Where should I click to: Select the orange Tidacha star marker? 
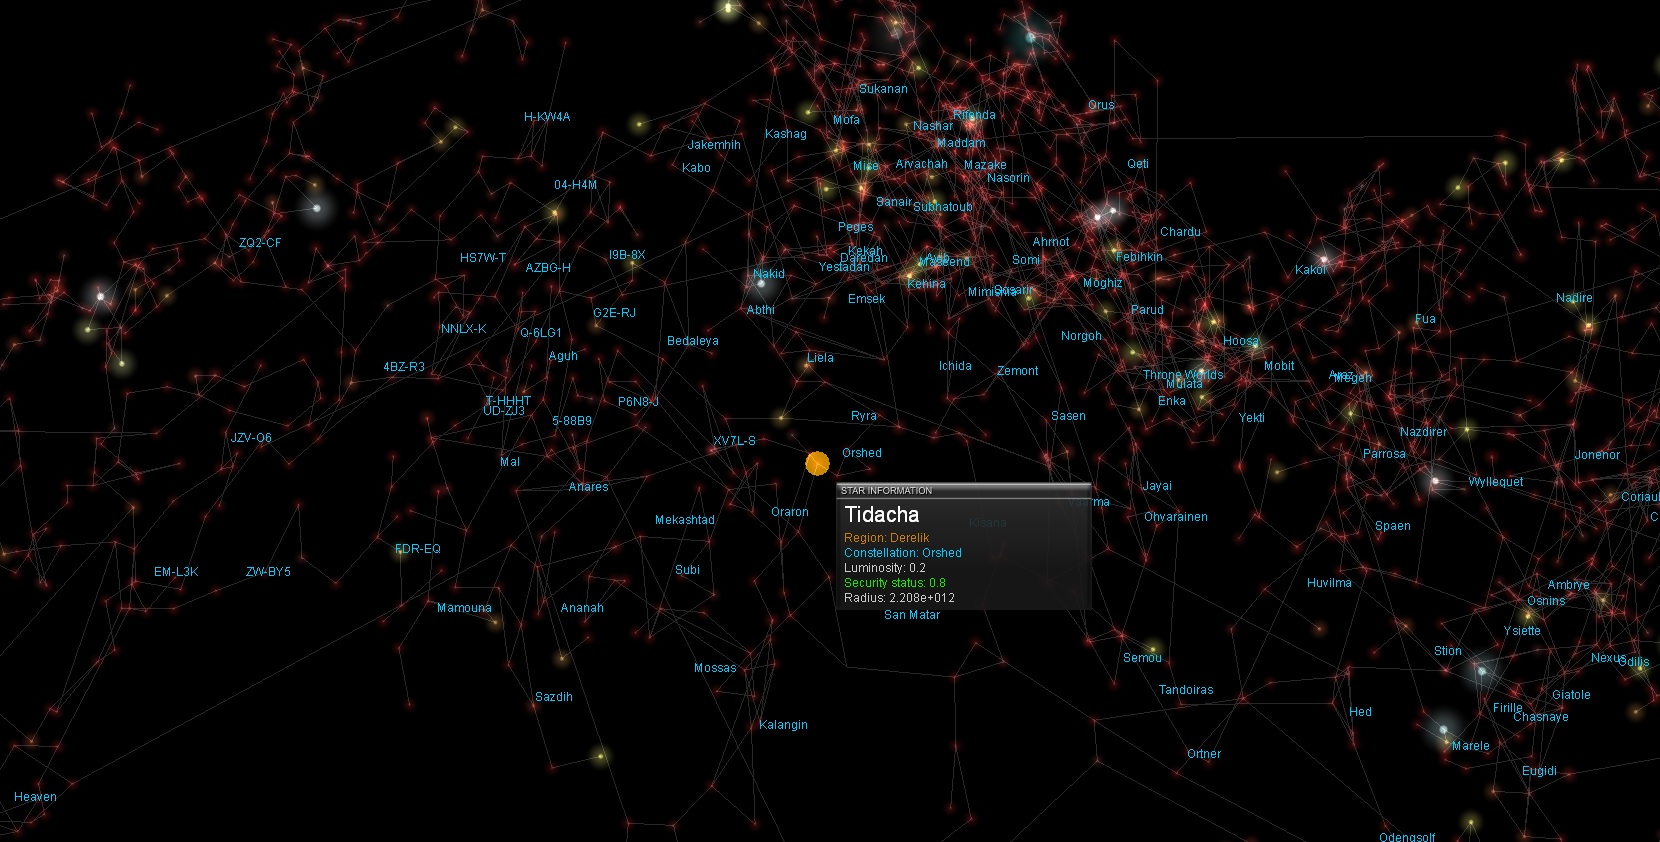coord(817,463)
